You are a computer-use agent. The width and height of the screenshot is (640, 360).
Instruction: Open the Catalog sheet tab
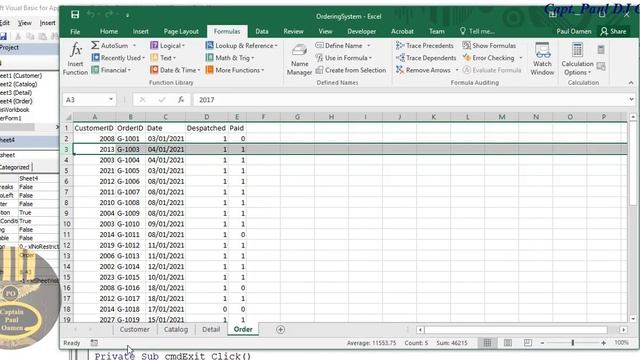point(176,329)
